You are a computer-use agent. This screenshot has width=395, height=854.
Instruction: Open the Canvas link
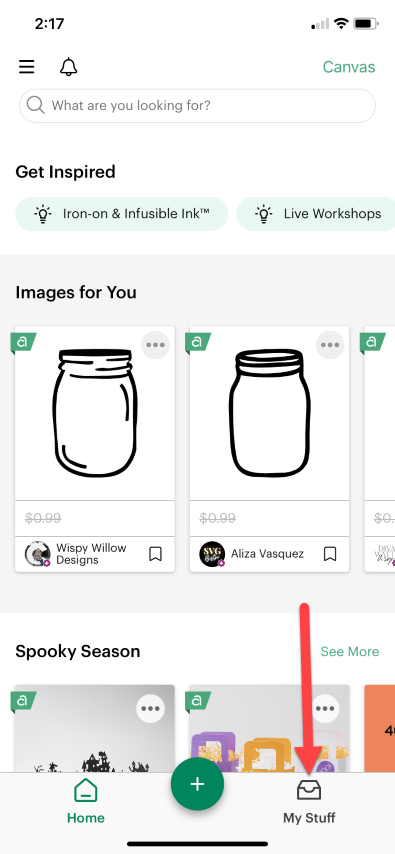click(349, 67)
